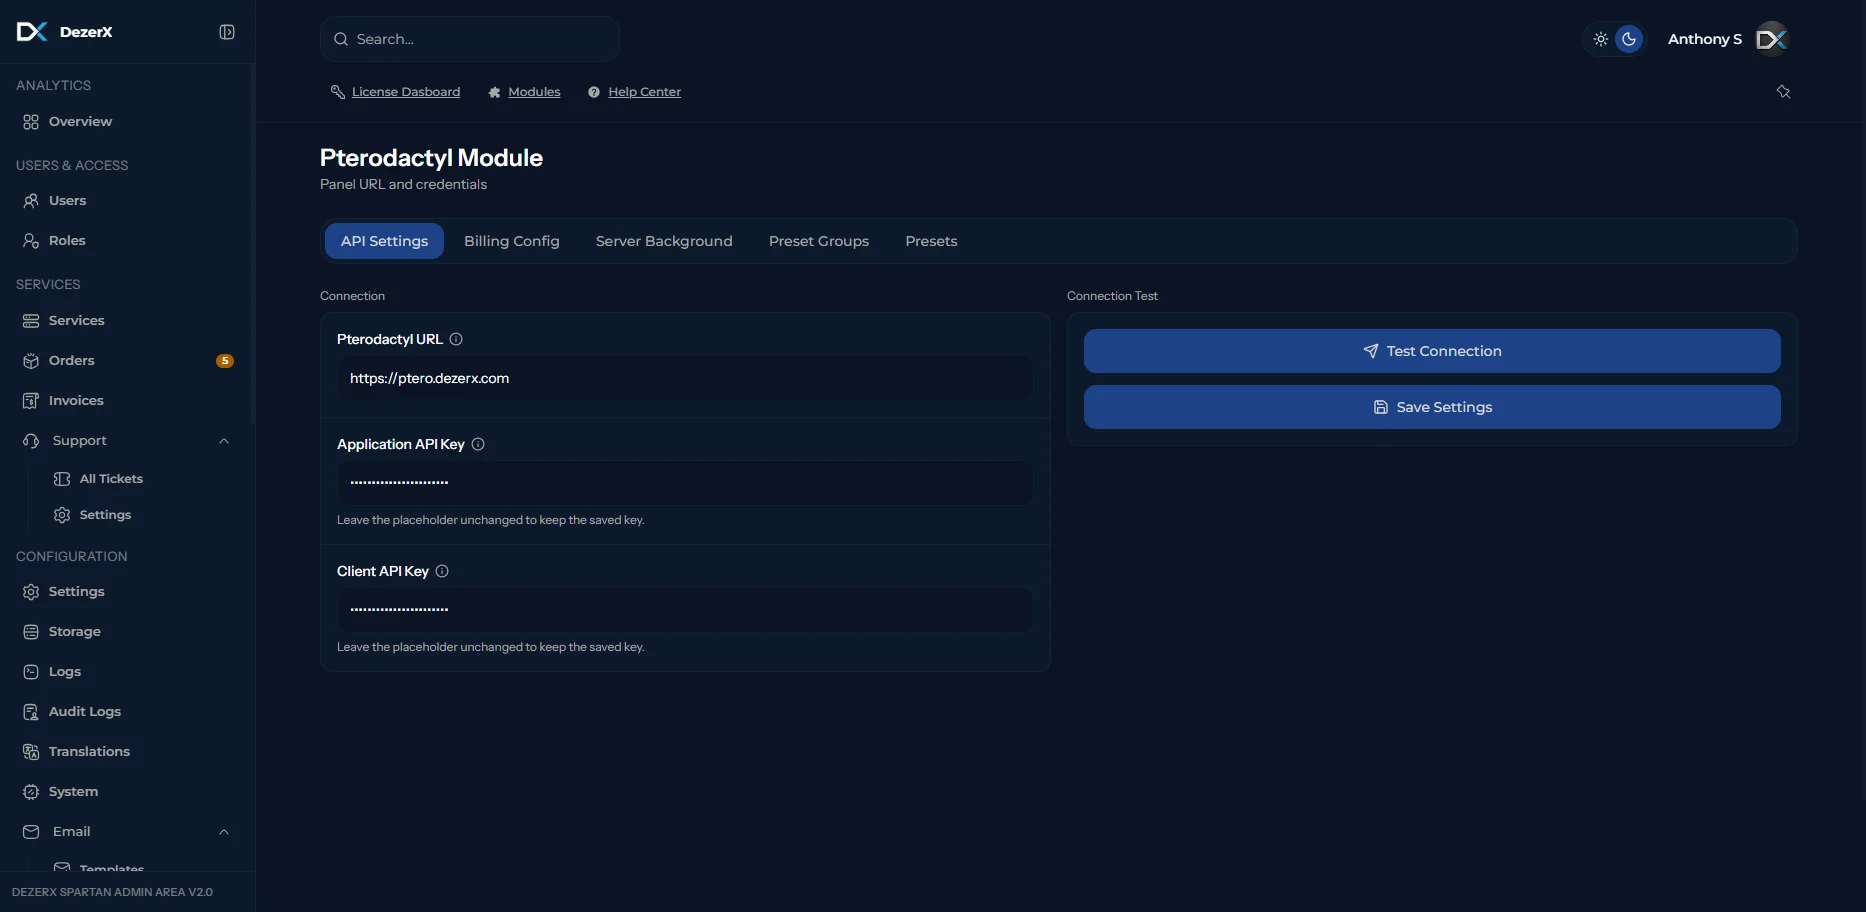The height and width of the screenshot is (912, 1866).
Task: Focus the Search input field
Action: [470, 39]
